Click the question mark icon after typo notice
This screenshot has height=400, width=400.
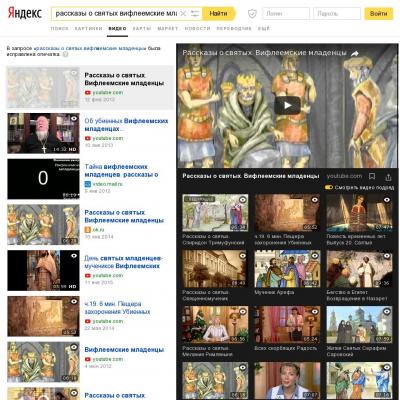point(66,54)
